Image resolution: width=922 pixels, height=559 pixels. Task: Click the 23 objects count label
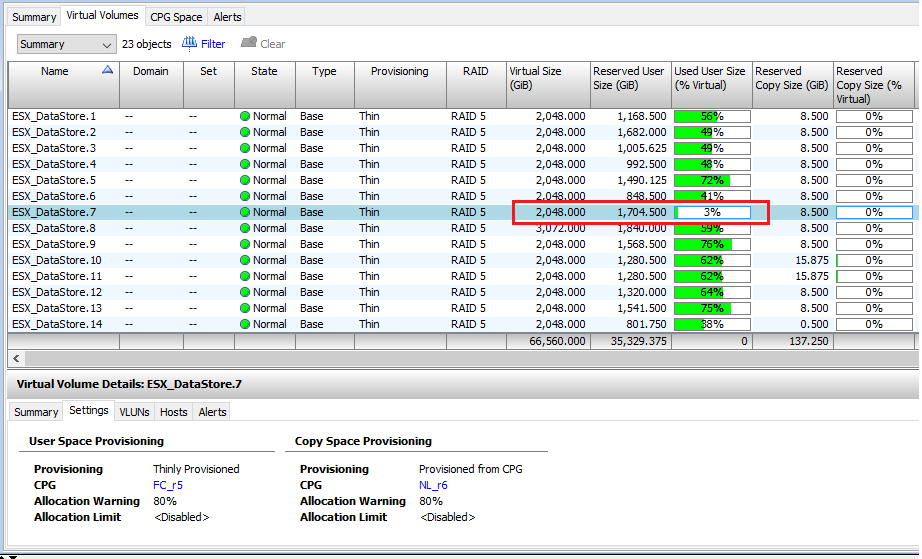pos(146,44)
